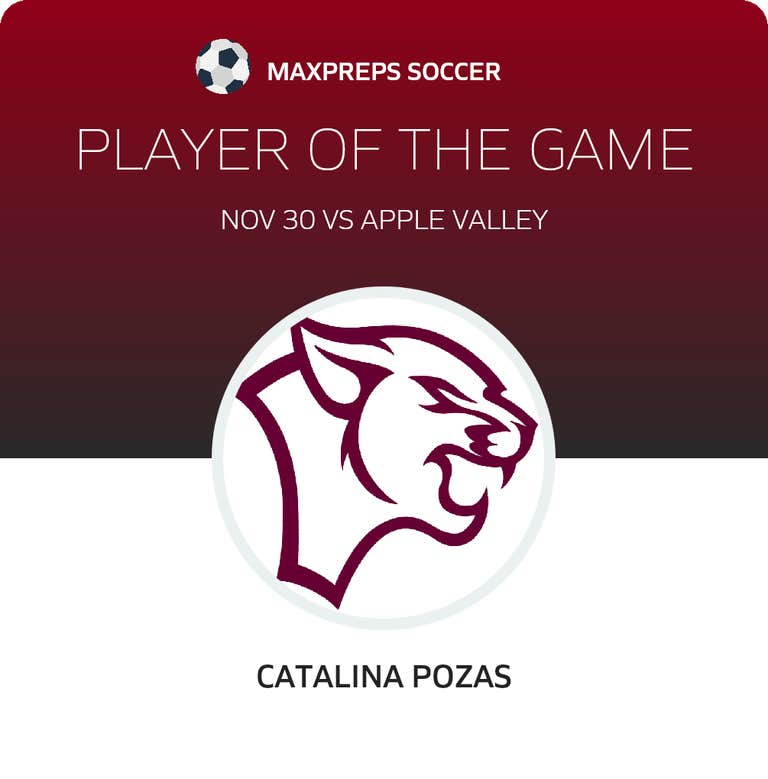Click the panther mascot logo
This screenshot has height=779, width=768.
(385, 455)
